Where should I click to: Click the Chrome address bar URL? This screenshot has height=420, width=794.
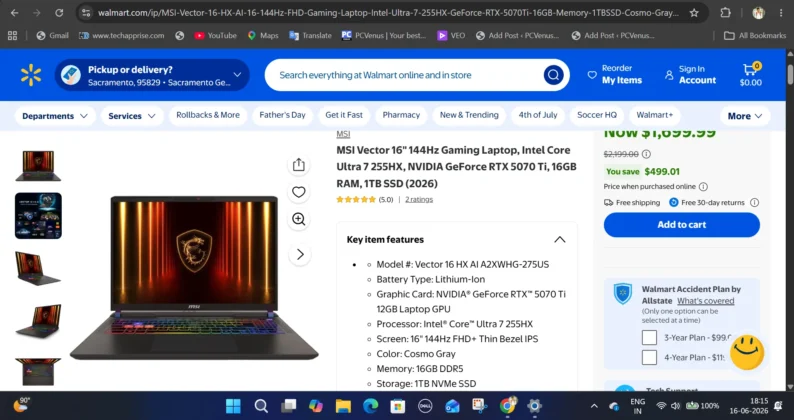[388, 13]
